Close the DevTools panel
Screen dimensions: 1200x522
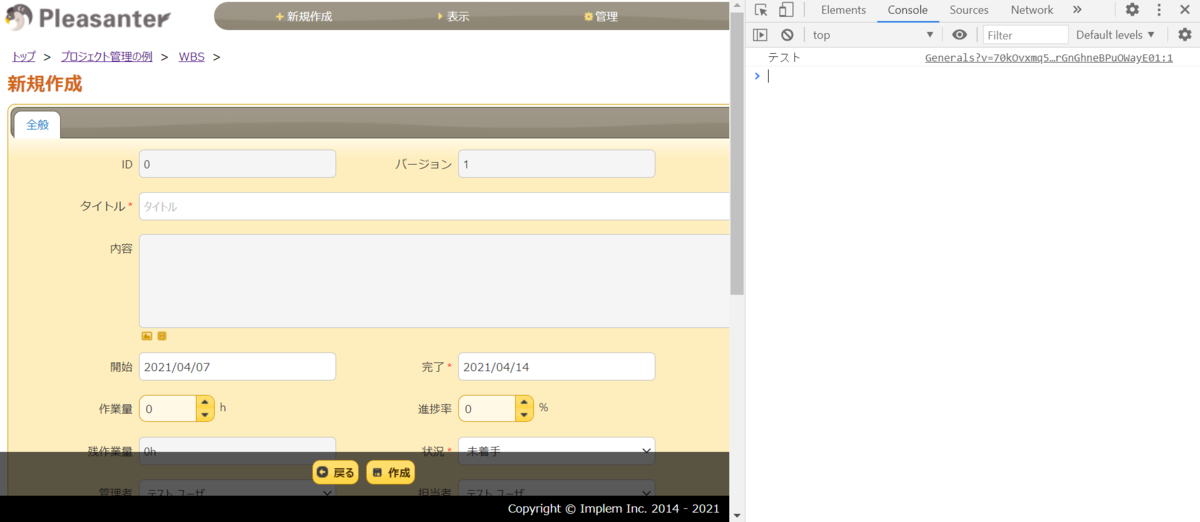1183,10
